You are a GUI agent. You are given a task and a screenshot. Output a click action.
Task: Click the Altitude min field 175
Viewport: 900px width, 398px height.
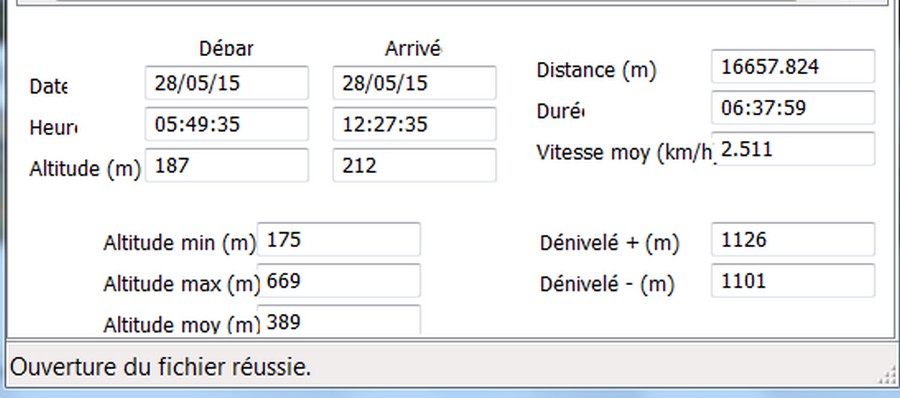pos(339,239)
